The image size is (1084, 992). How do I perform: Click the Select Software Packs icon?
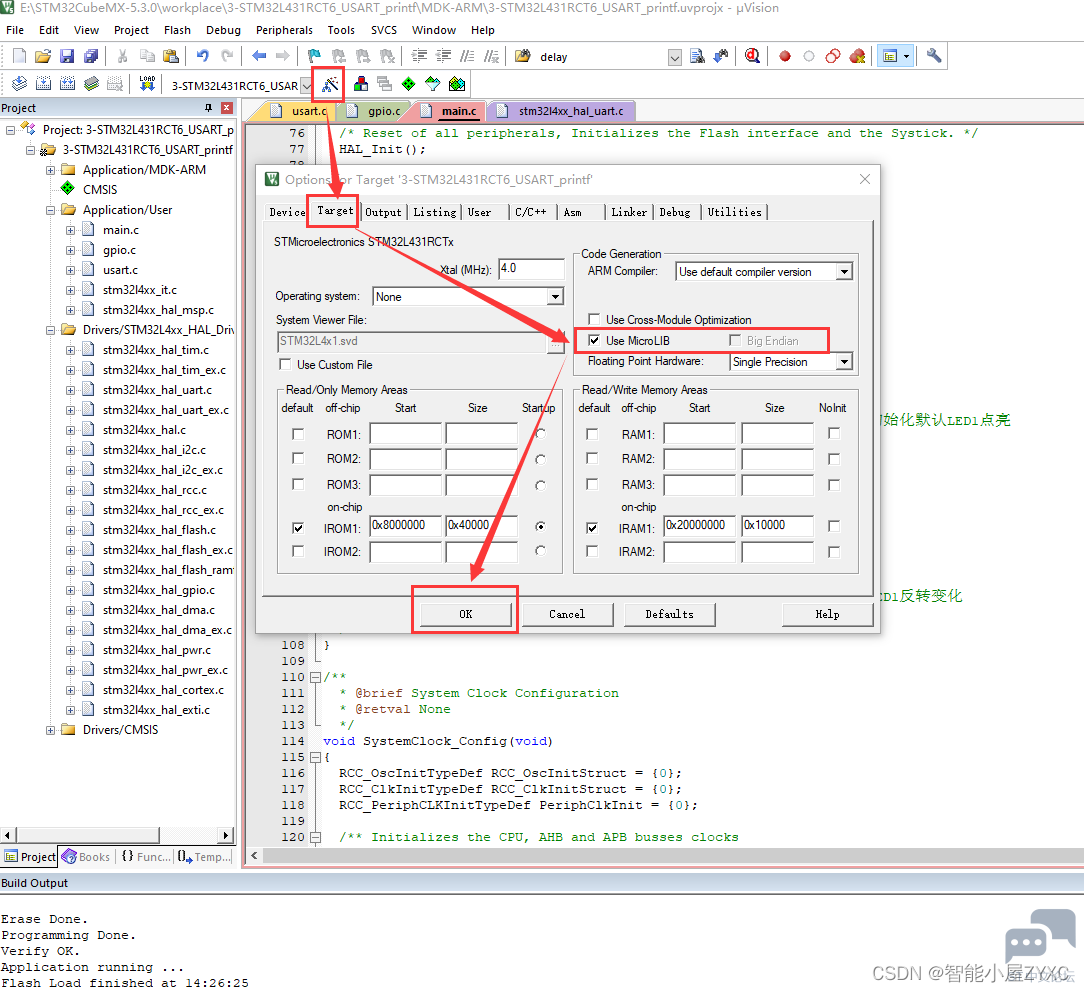point(433,84)
